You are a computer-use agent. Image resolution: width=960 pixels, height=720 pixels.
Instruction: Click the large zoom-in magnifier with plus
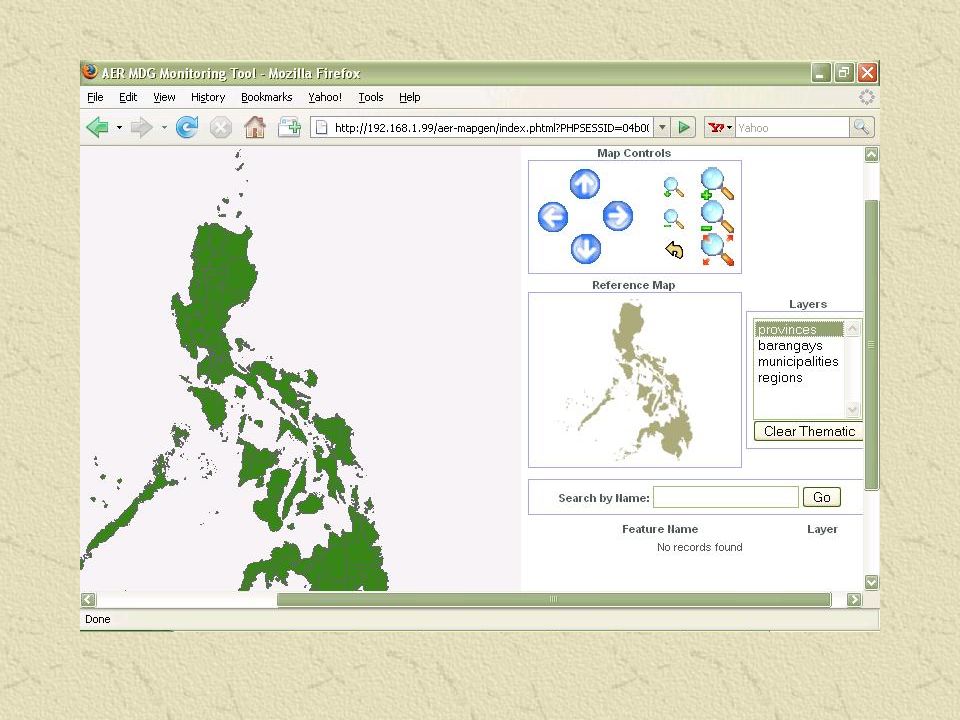(x=716, y=184)
